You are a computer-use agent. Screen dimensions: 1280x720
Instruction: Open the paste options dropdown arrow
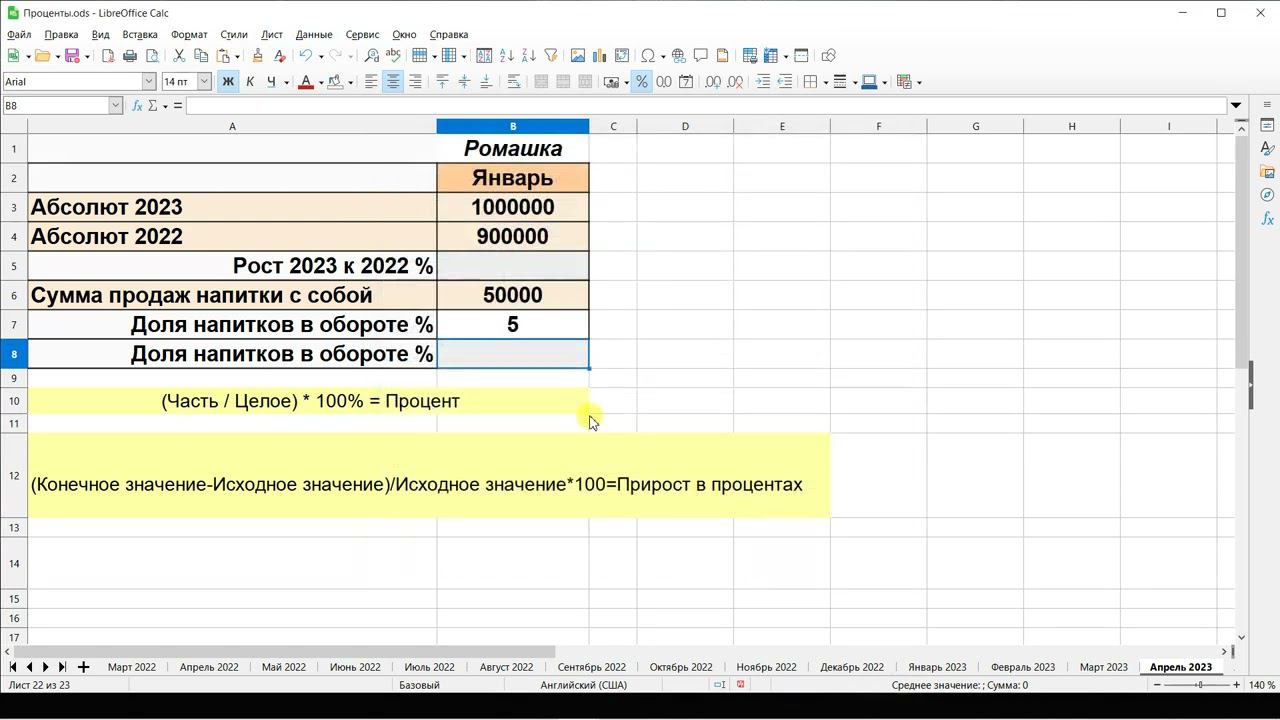tap(237, 57)
